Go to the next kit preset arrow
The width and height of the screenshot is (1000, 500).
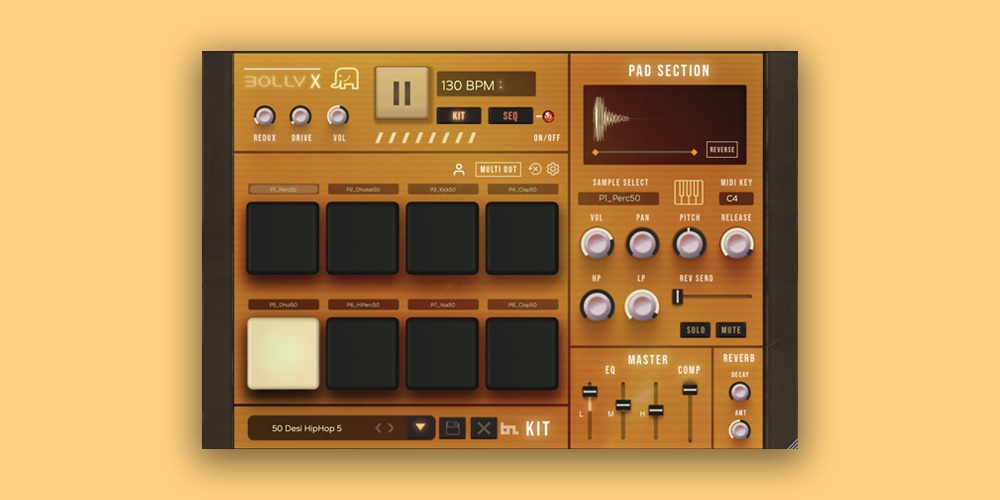(390, 428)
